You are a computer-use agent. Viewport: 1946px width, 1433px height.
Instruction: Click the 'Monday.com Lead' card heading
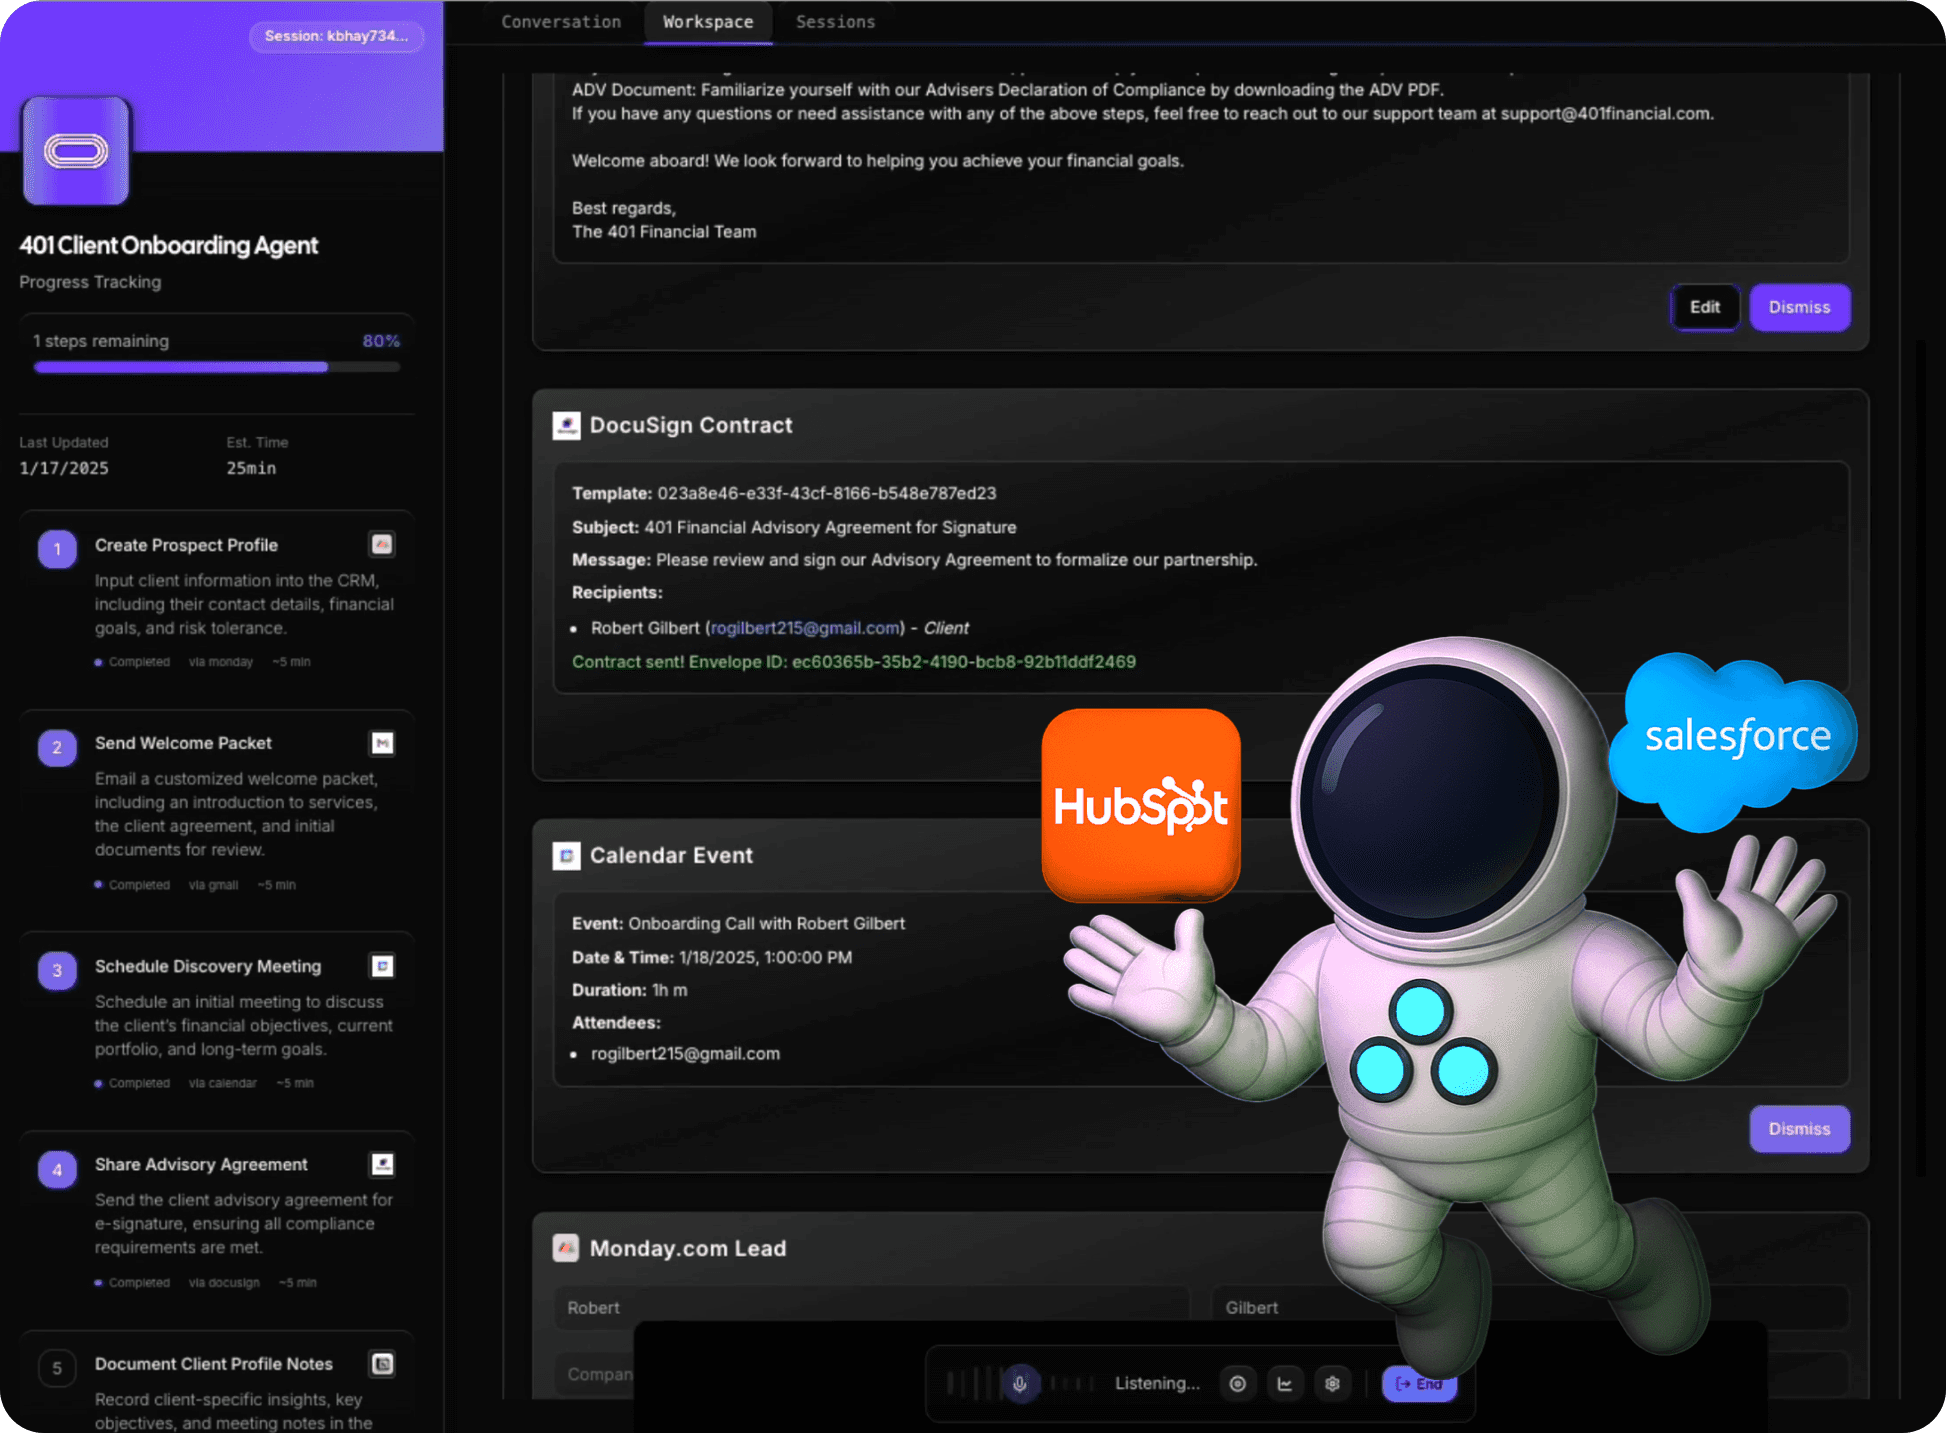tap(688, 1248)
